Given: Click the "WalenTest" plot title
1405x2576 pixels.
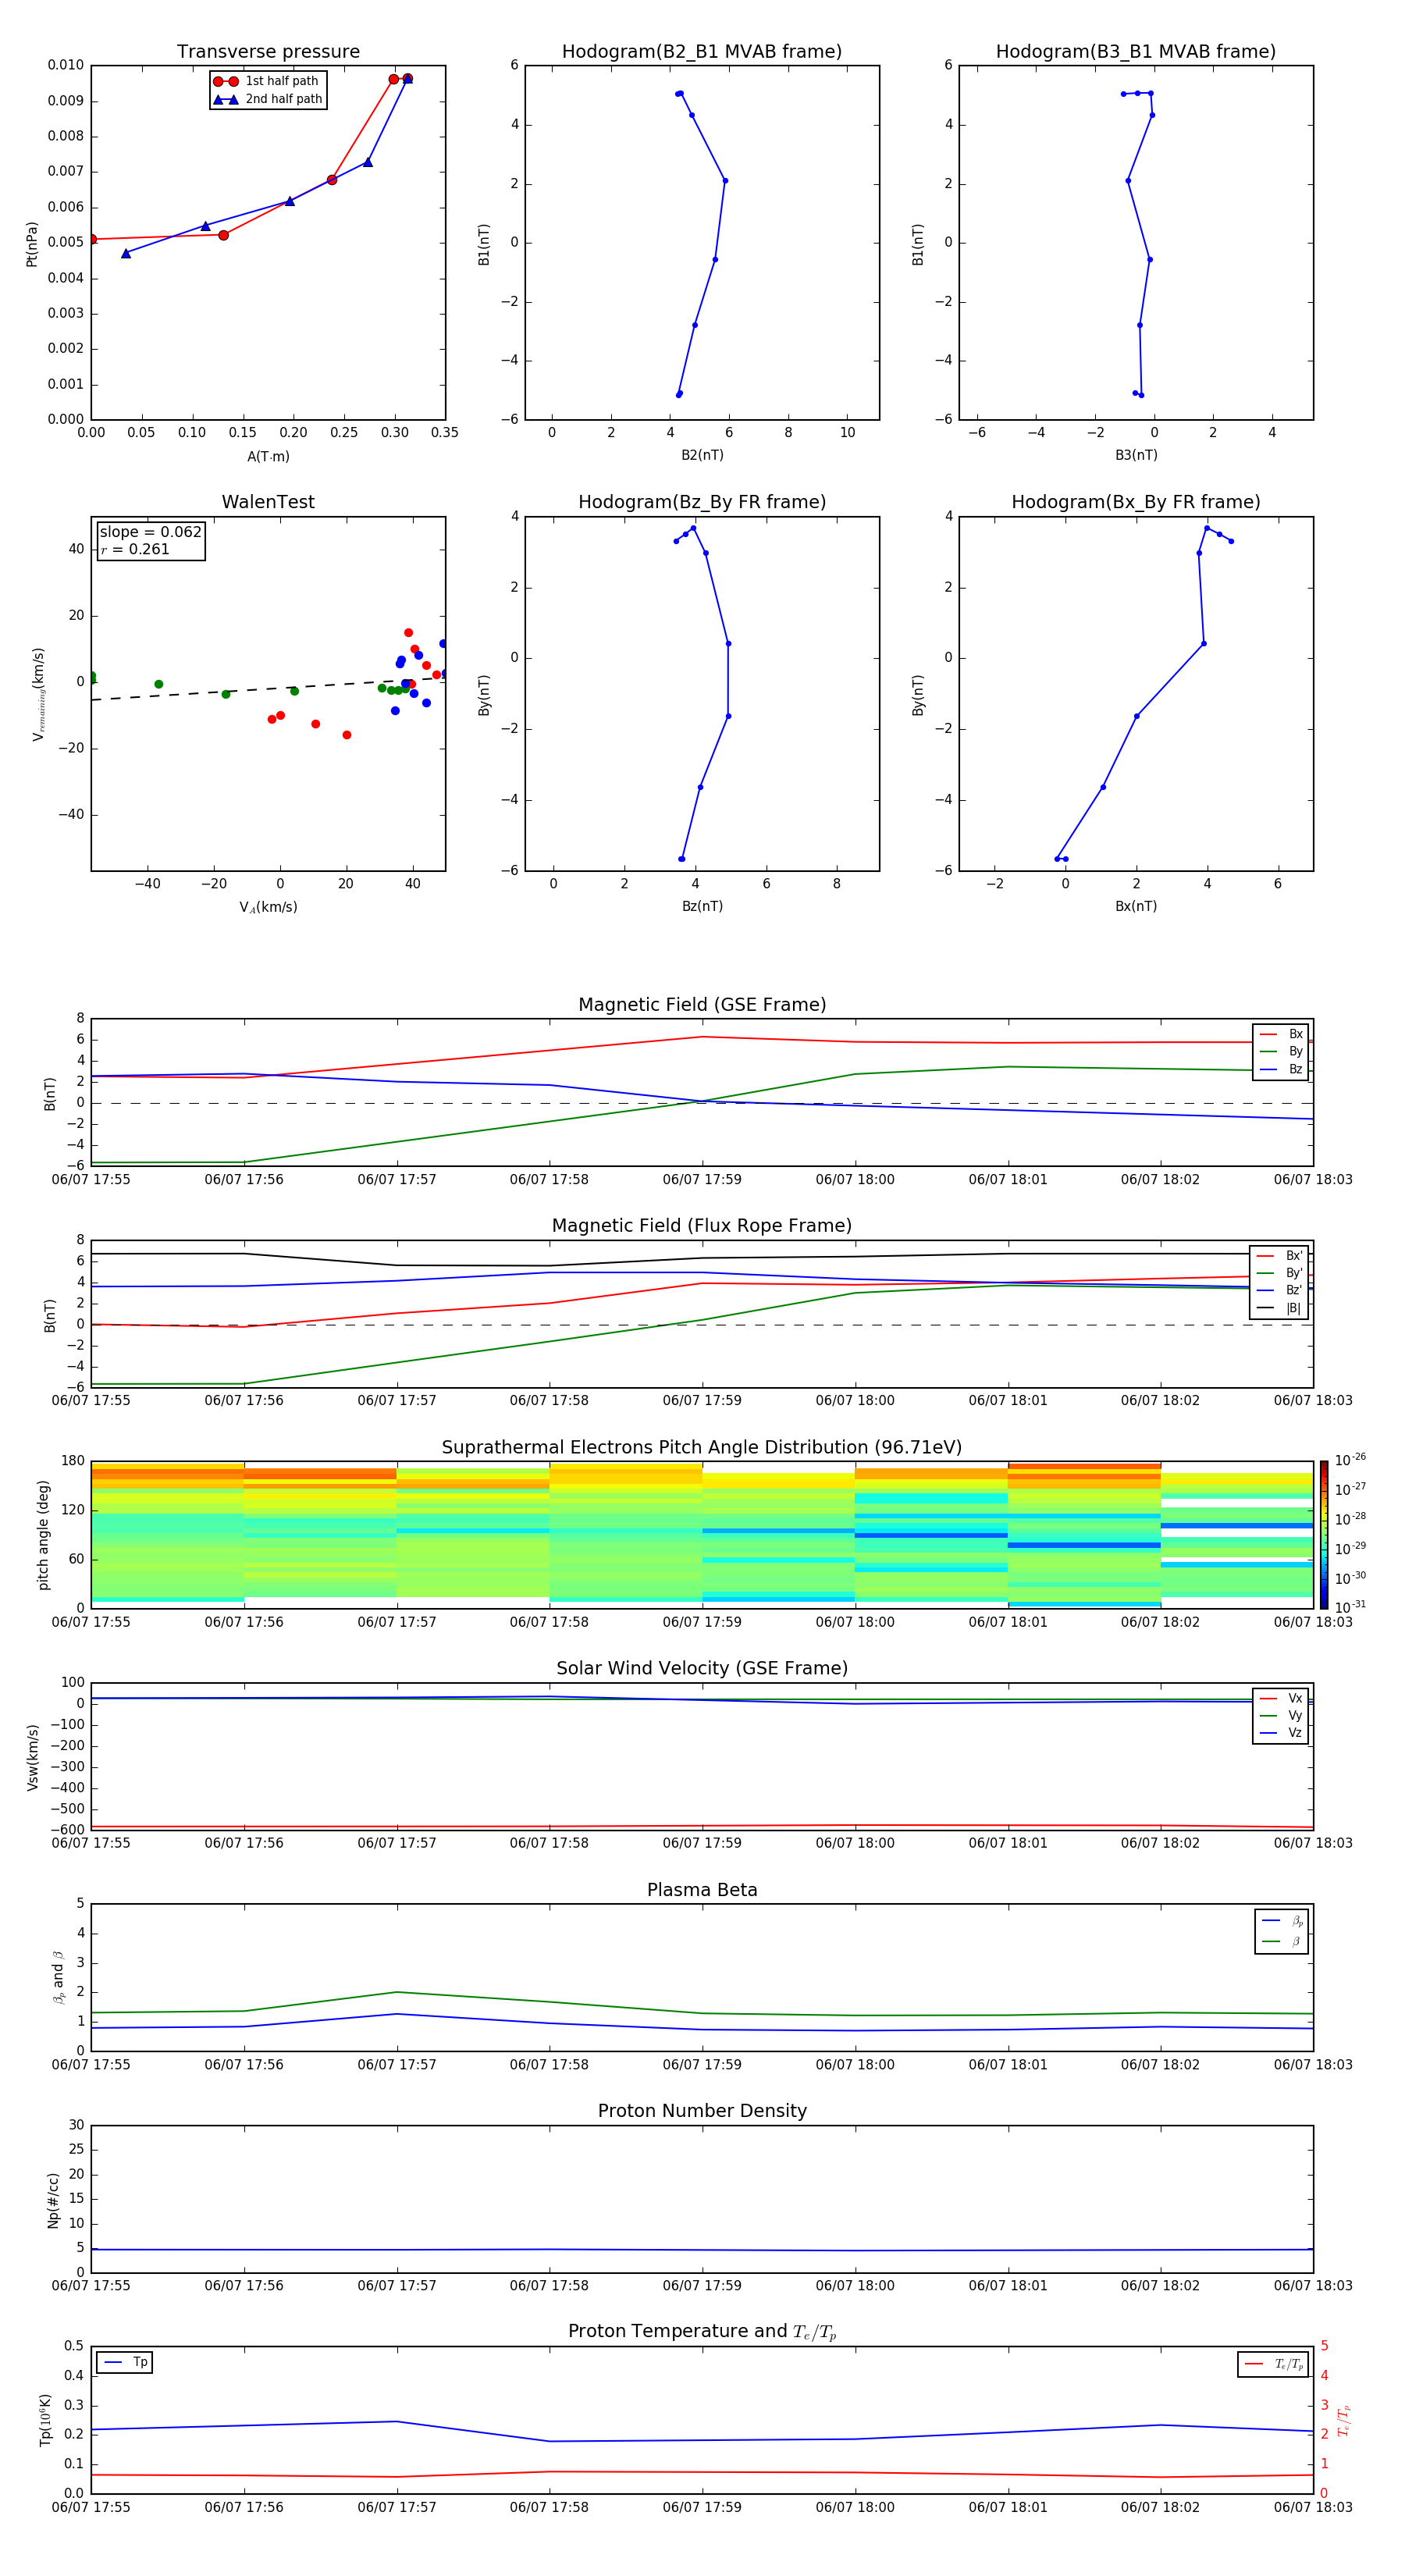Looking at the screenshot, I should (268, 502).
